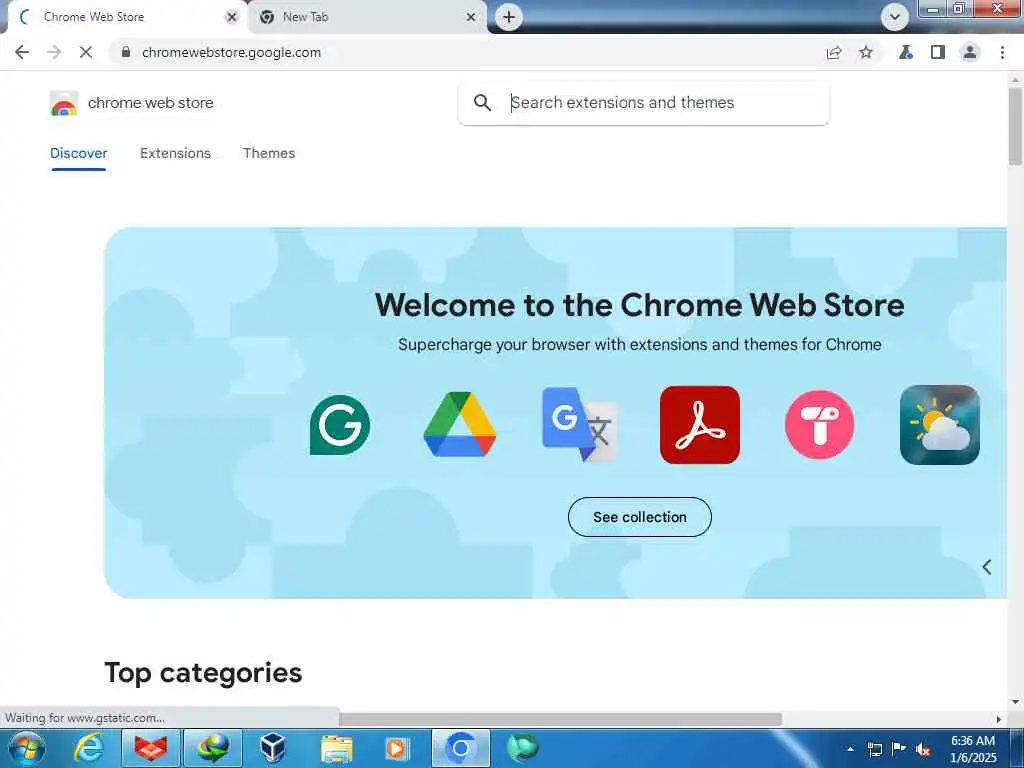The height and width of the screenshot is (768, 1024).
Task: Open the Adobe Acrobat extension icon
Action: [699, 425]
